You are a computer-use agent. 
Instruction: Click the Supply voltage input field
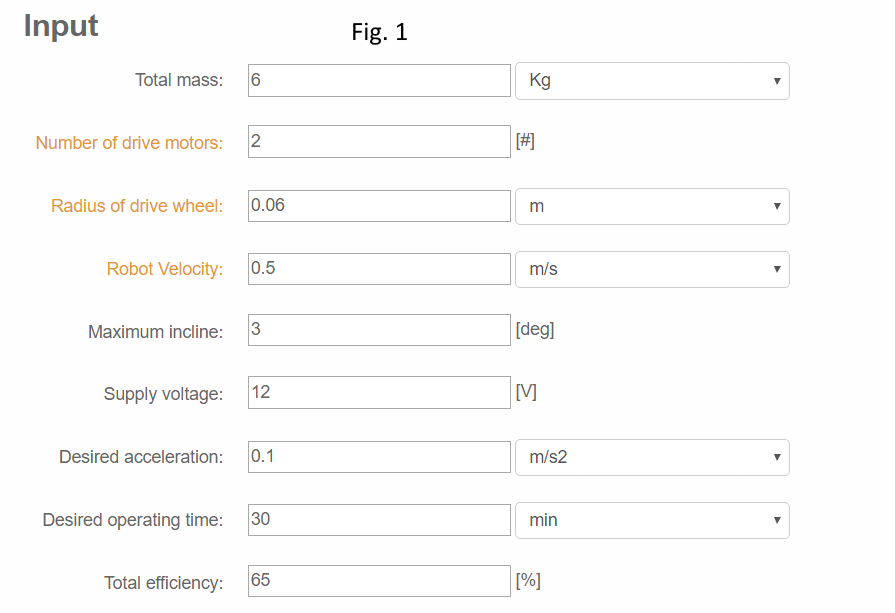pos(379,393)
